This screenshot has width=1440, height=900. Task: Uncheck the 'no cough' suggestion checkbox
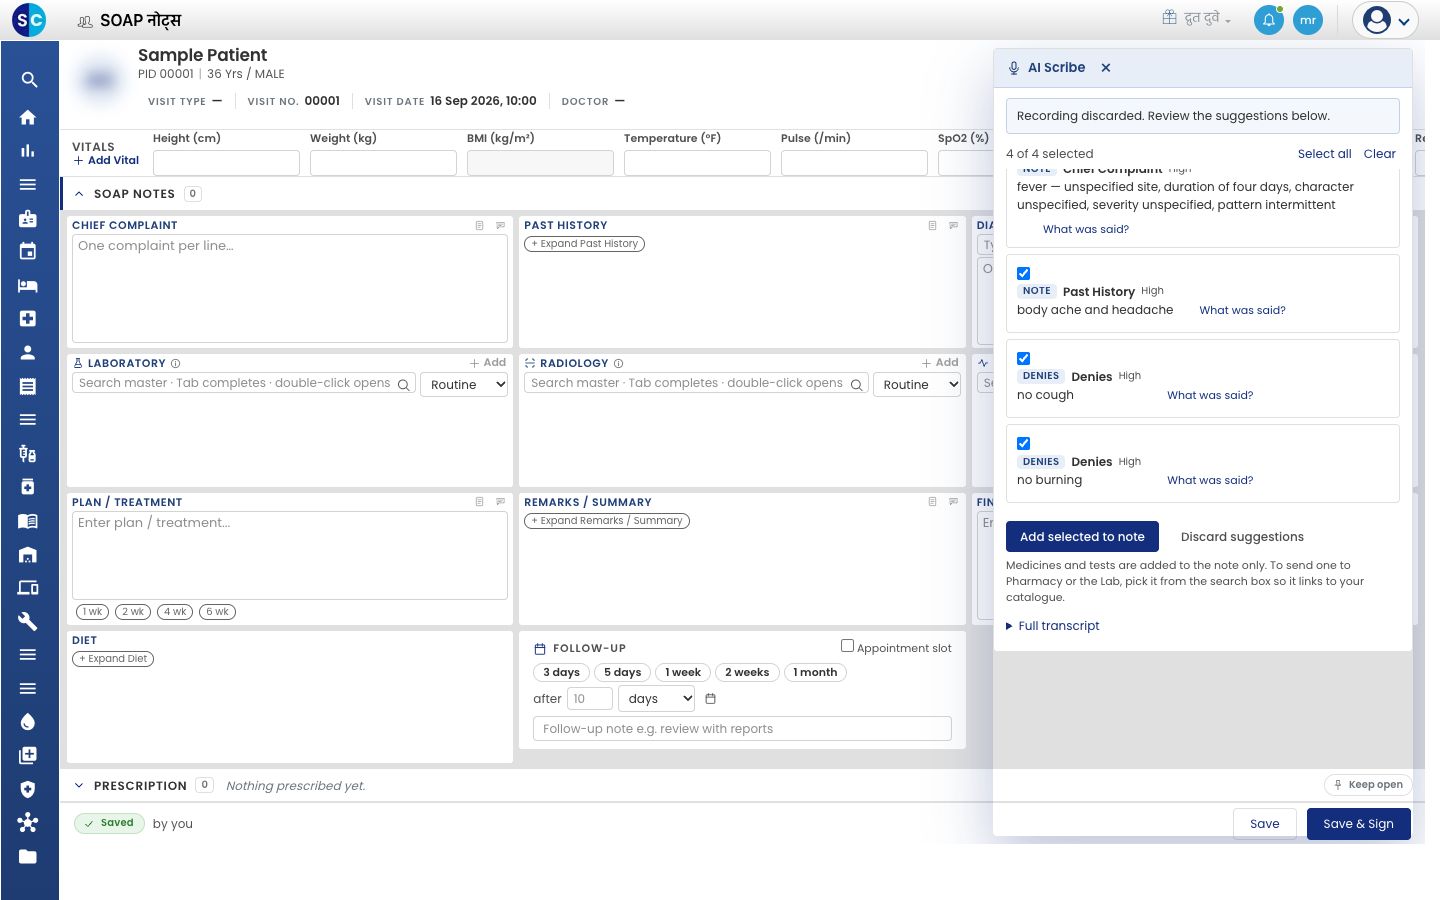click(1023, 358)
